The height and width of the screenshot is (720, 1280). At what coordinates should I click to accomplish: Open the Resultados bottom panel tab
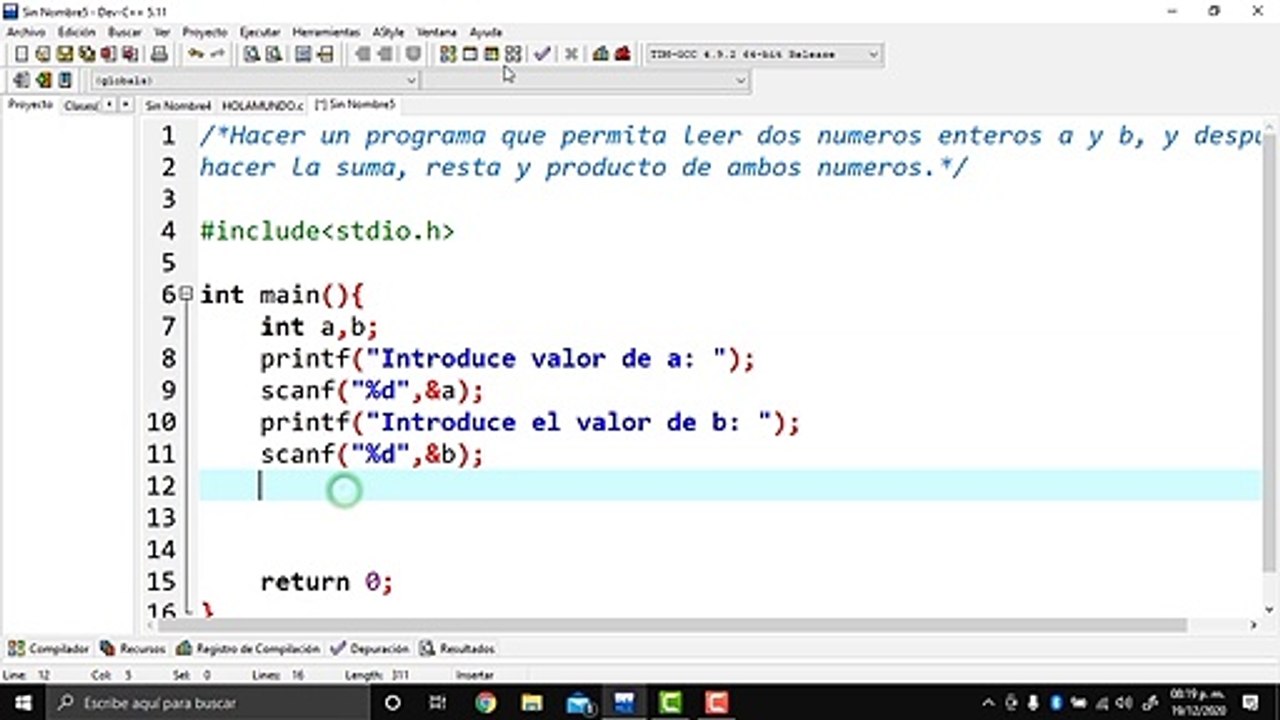(458, 648)
